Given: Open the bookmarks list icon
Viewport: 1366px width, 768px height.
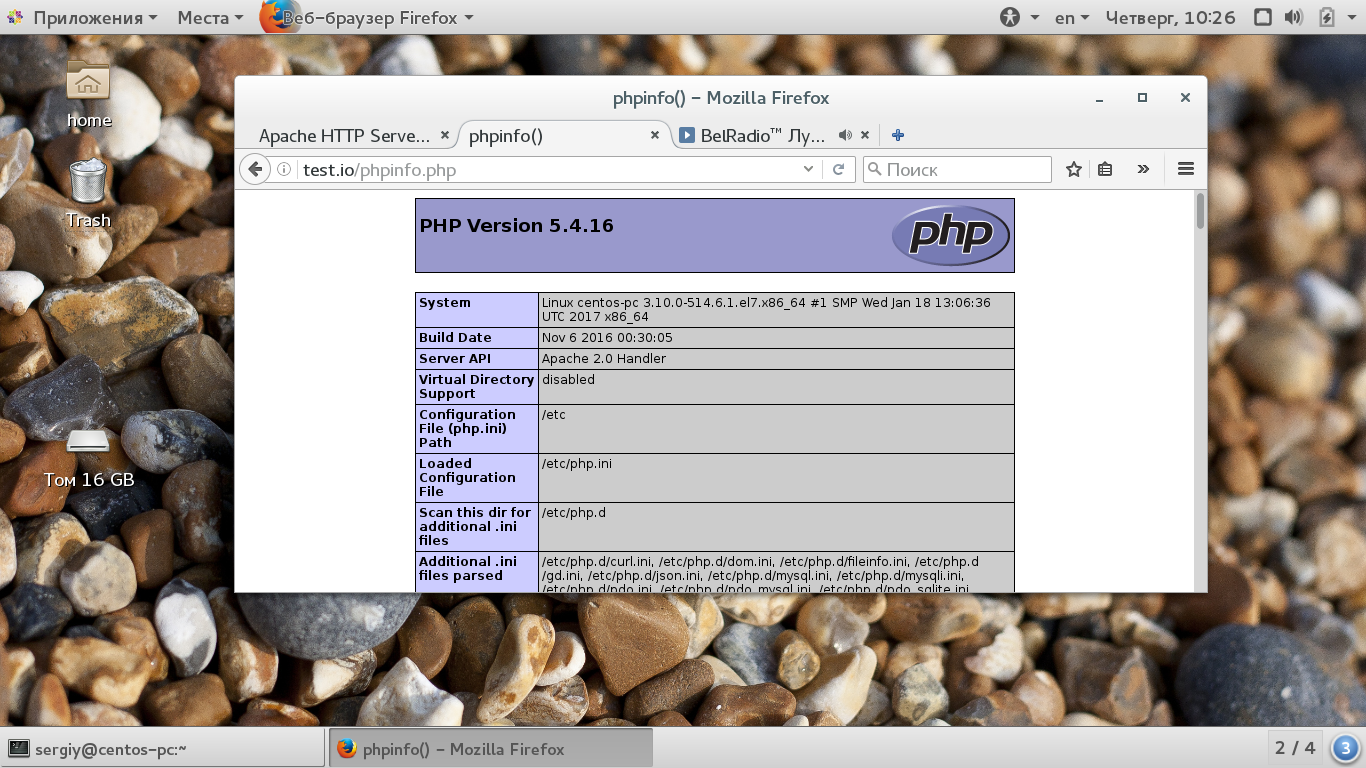Looking at the screenshot, I should click(1105, 170).
